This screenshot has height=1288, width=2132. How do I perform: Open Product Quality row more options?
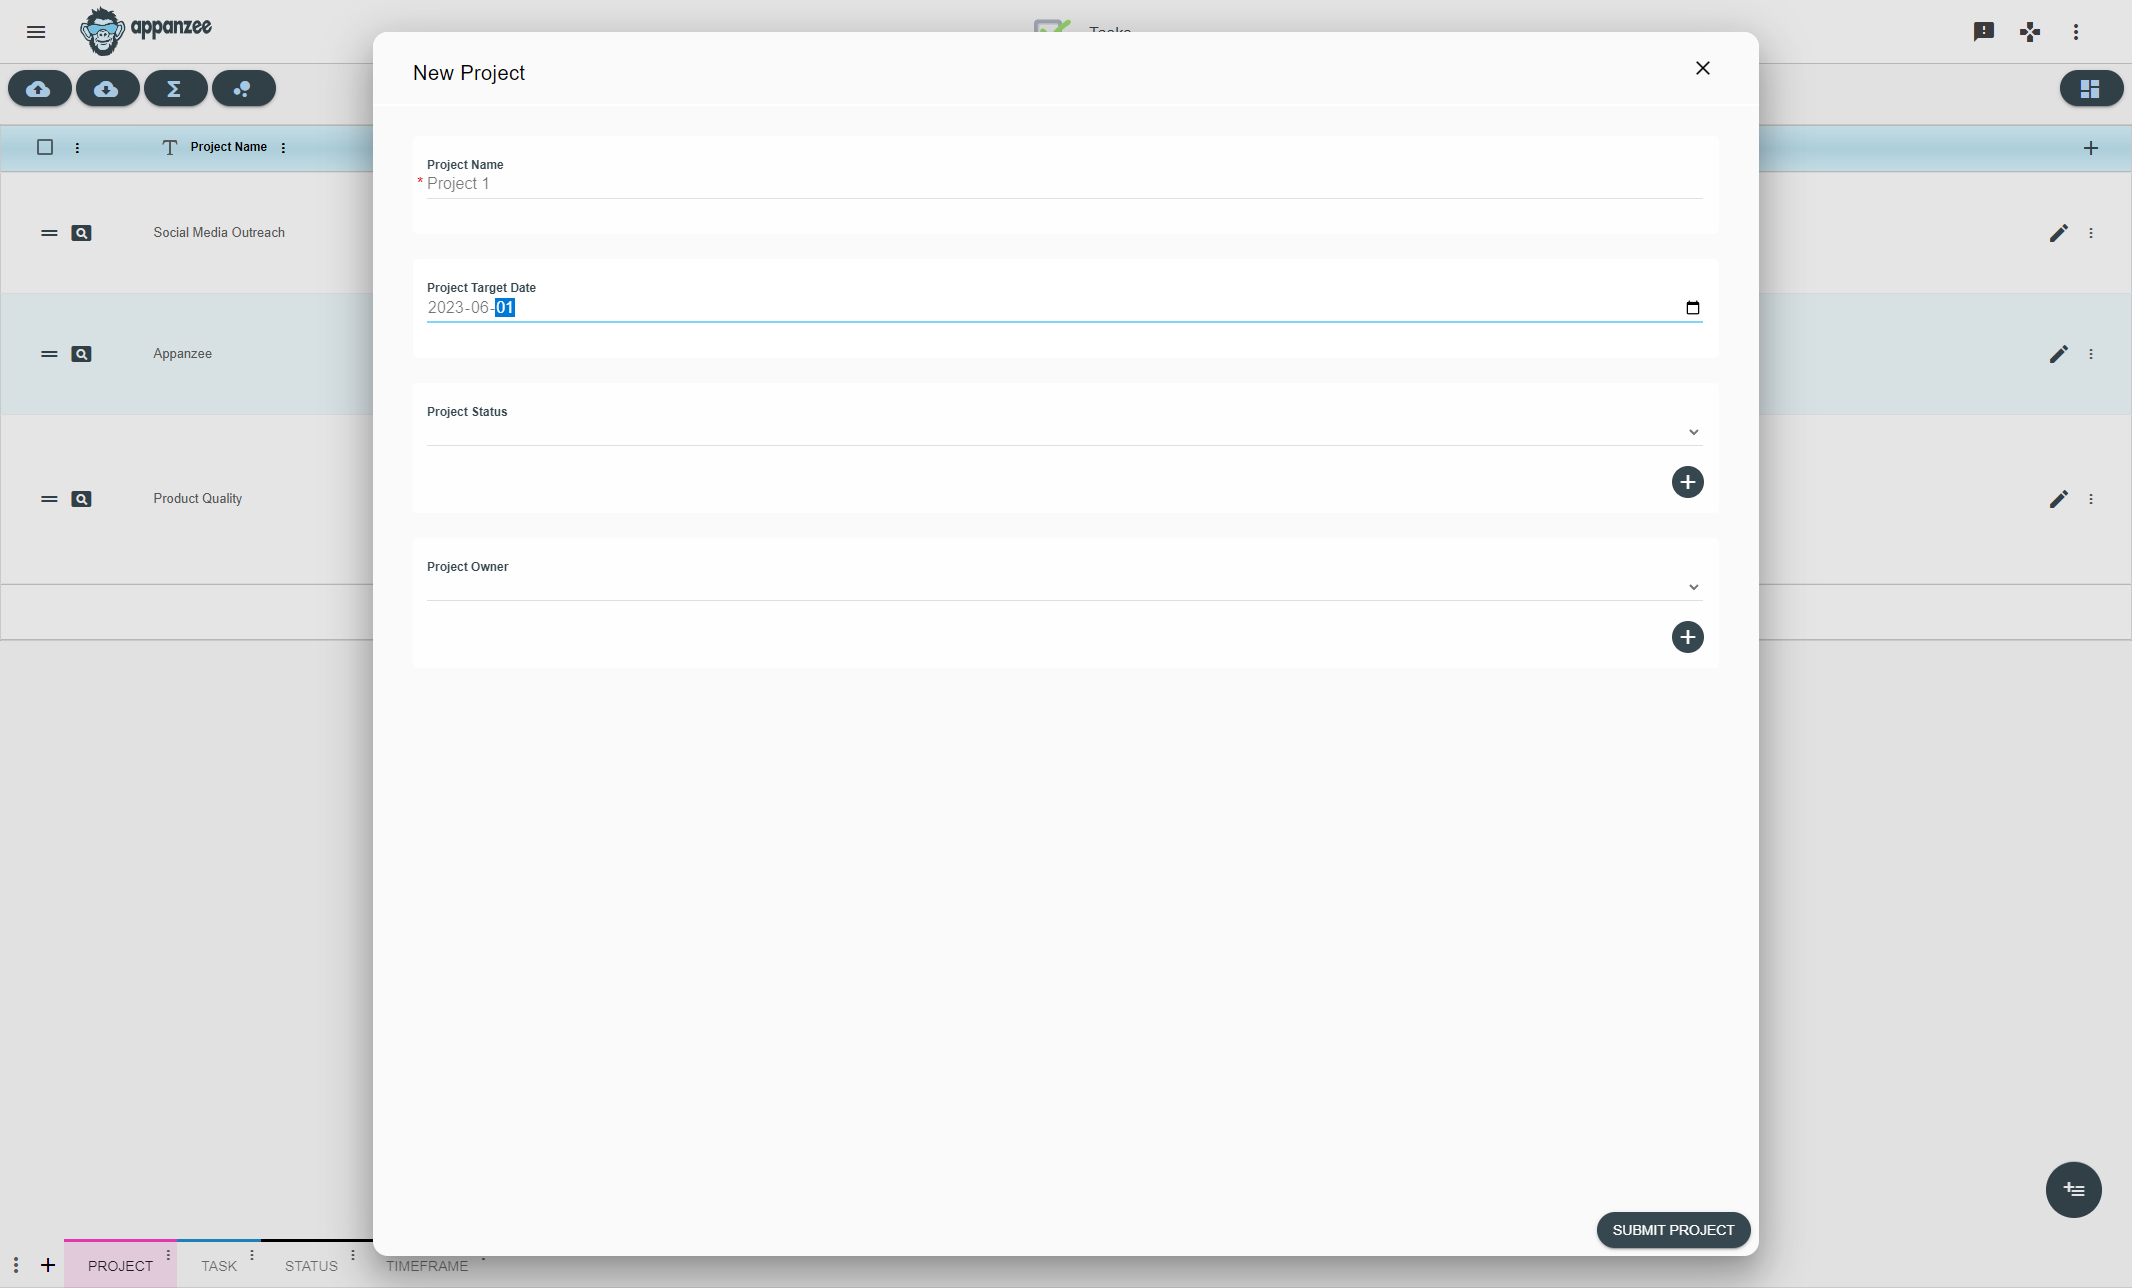(2091, 499)
